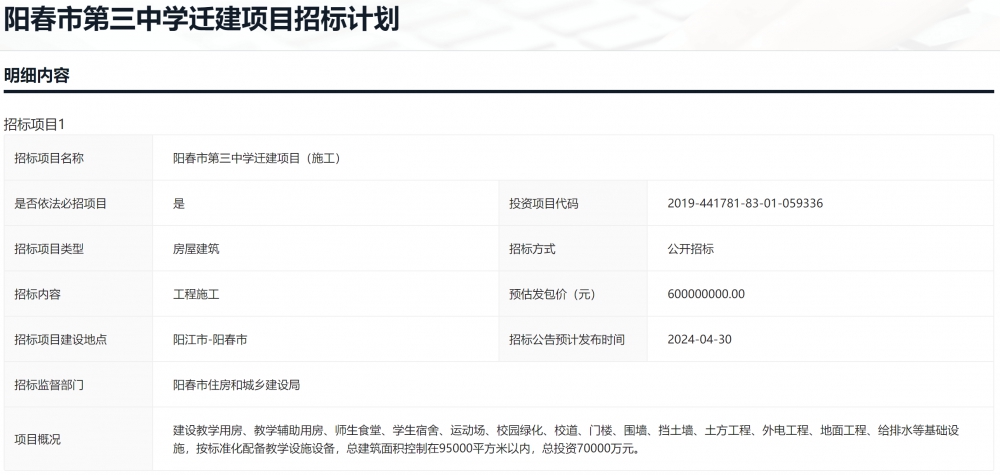
Task: Click the 公开招标 value
Action: click(691, 249)
